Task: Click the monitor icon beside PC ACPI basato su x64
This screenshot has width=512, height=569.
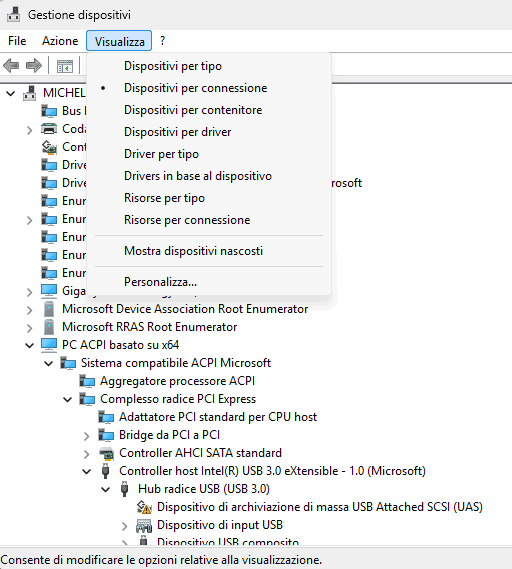Action: click(x=49, y=345)
